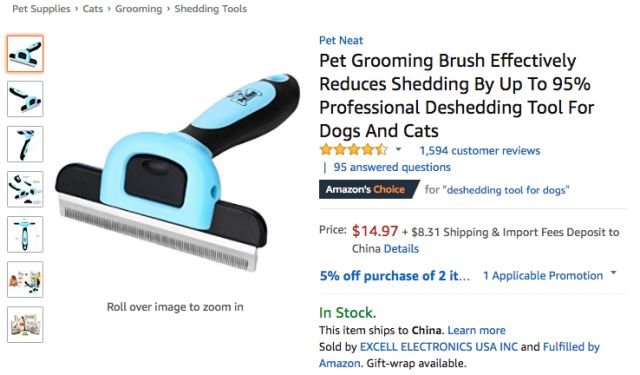Viewport: 640px width, 375px height.
Task: Show the third thumbnail of upright brush
Action: pos(25,144)
